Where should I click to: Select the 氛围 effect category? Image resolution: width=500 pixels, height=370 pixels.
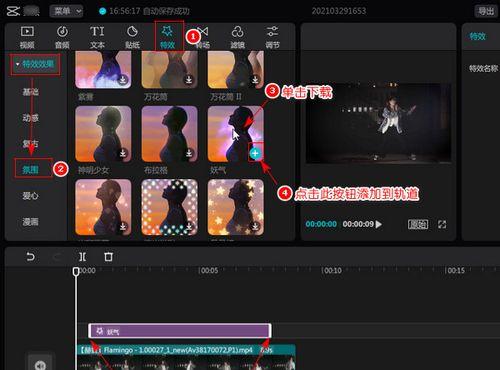30,170
